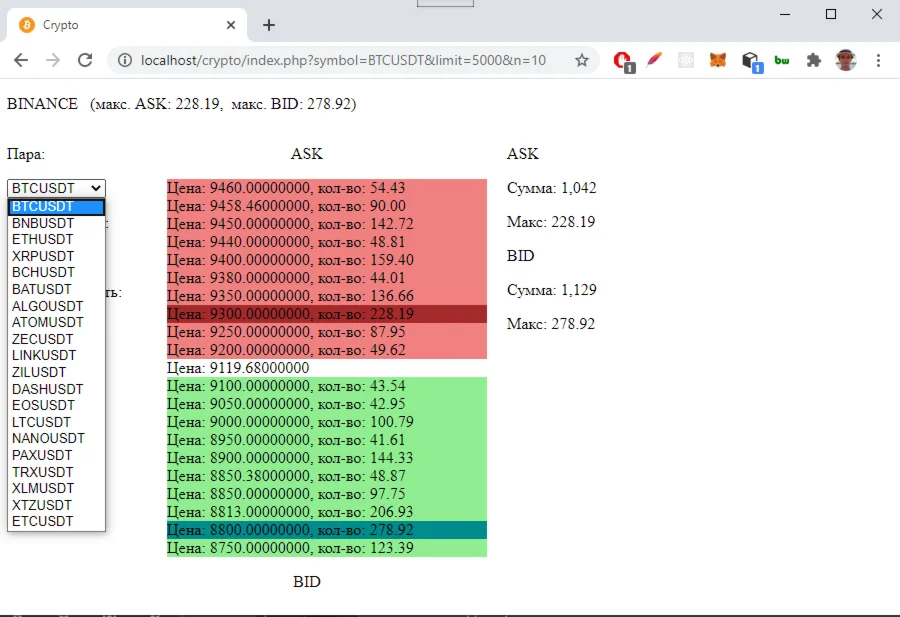Click the bid row priced 9100.00000000
This screenshot has height=617, width=900.
tap(327, 386)
